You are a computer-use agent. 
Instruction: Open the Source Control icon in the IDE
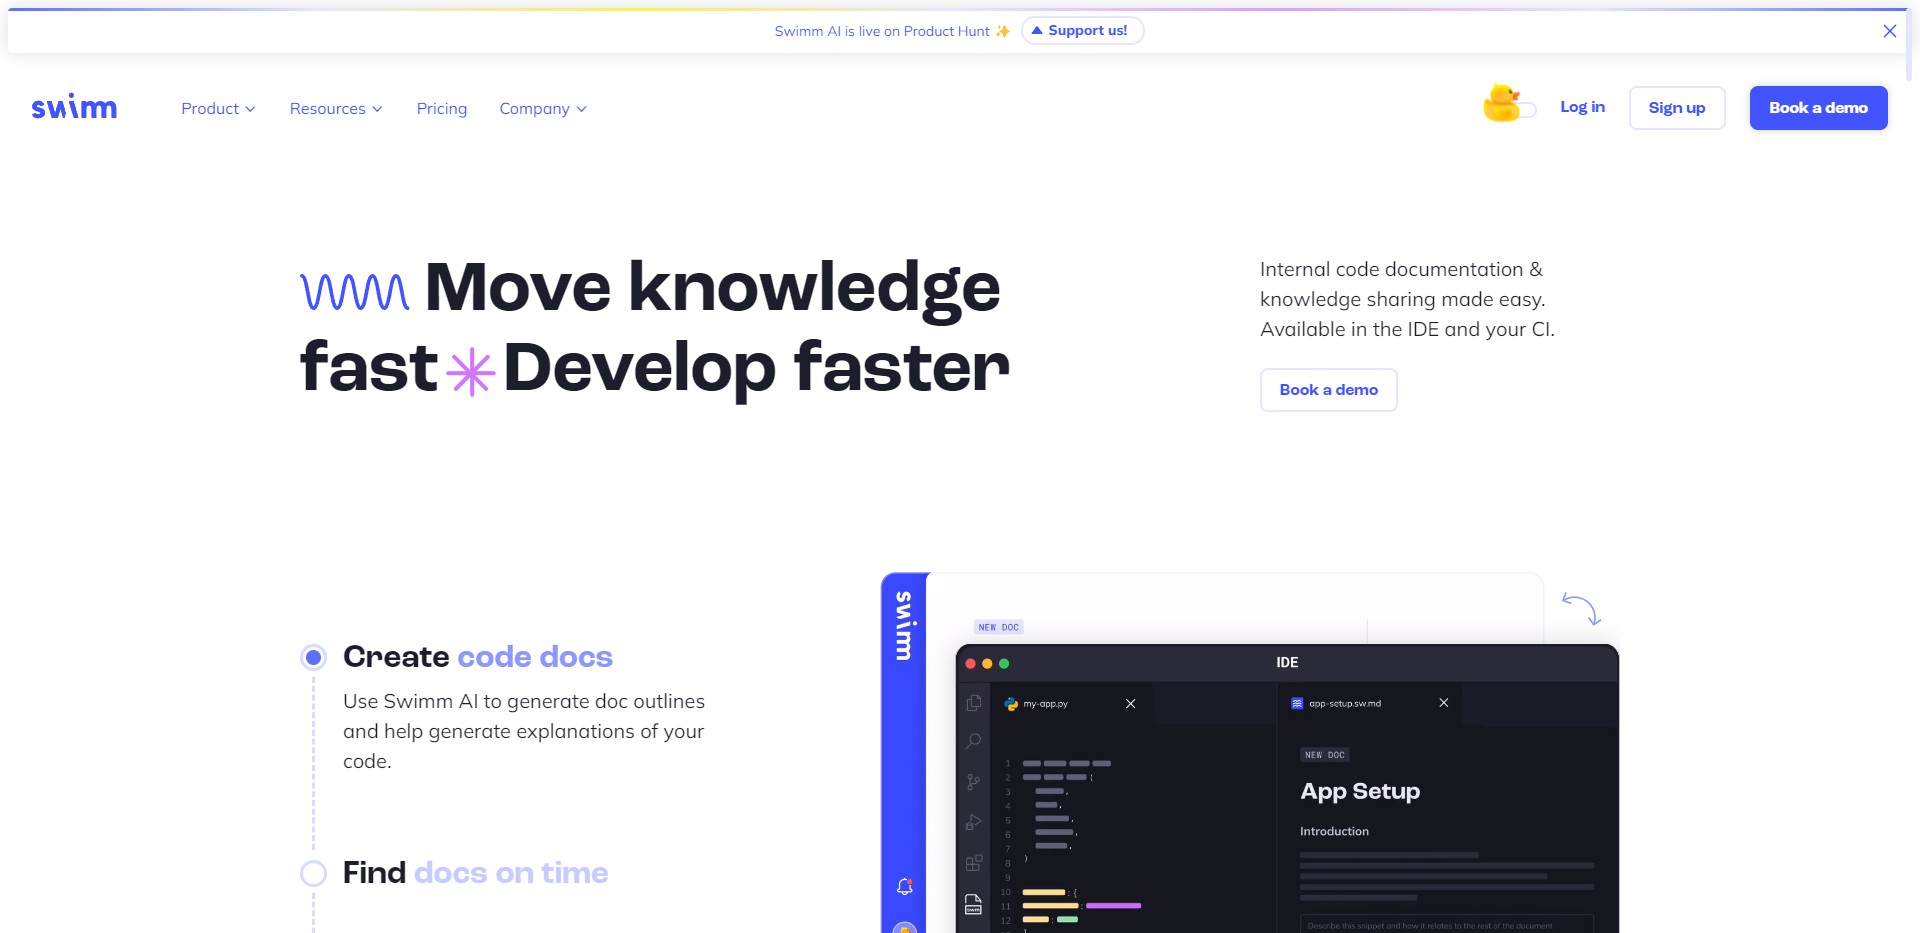pyautogui.click(x=973, y=780)
